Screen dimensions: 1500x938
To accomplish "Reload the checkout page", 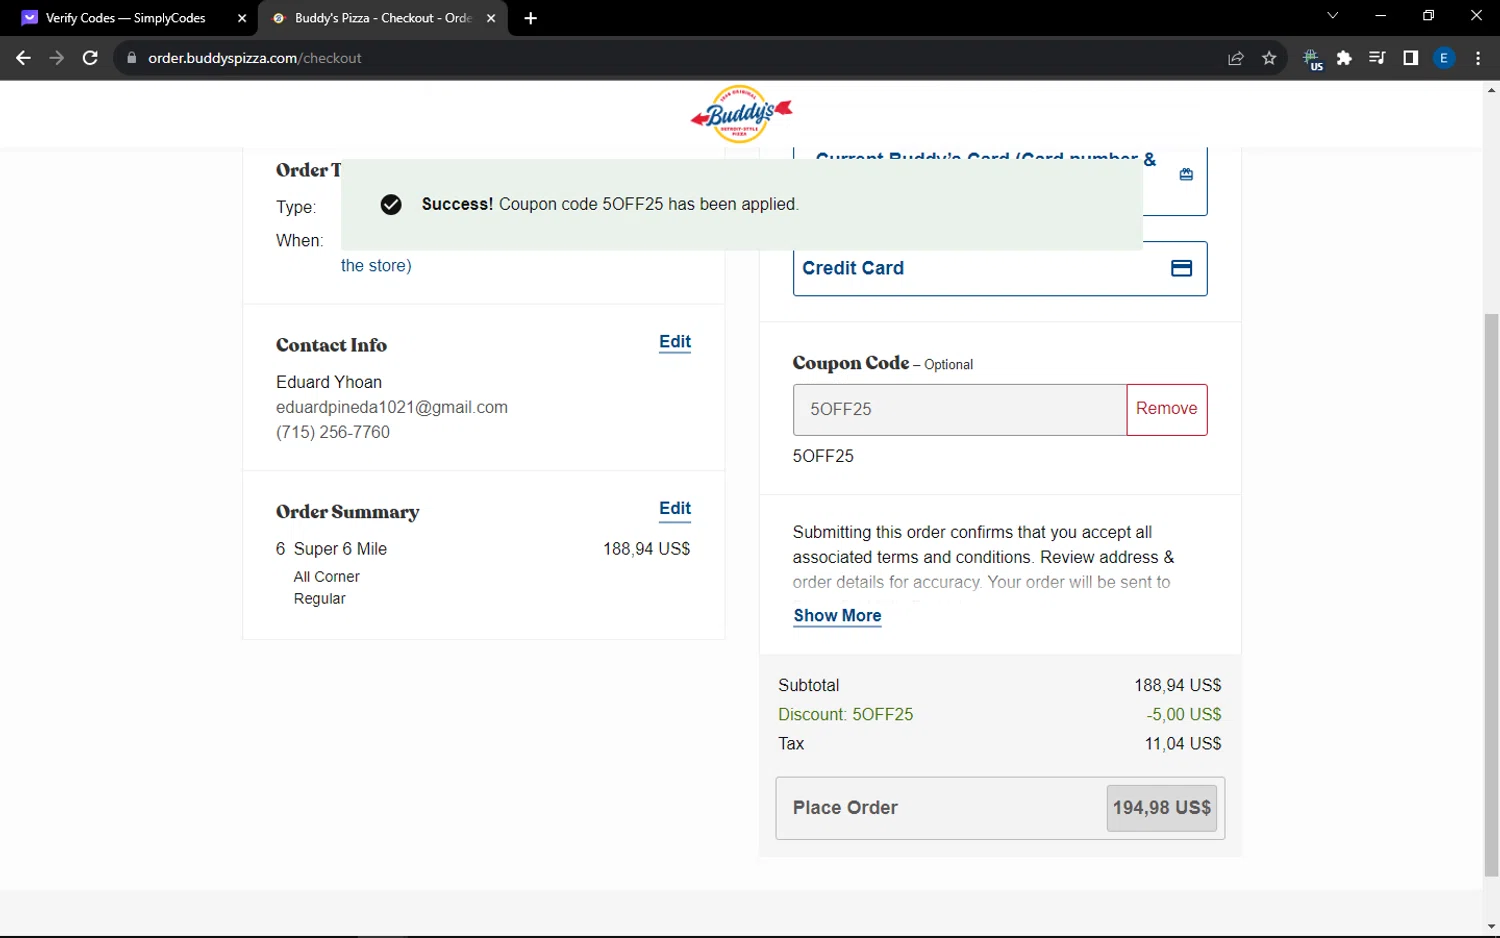I will click(x=90, y=58).
